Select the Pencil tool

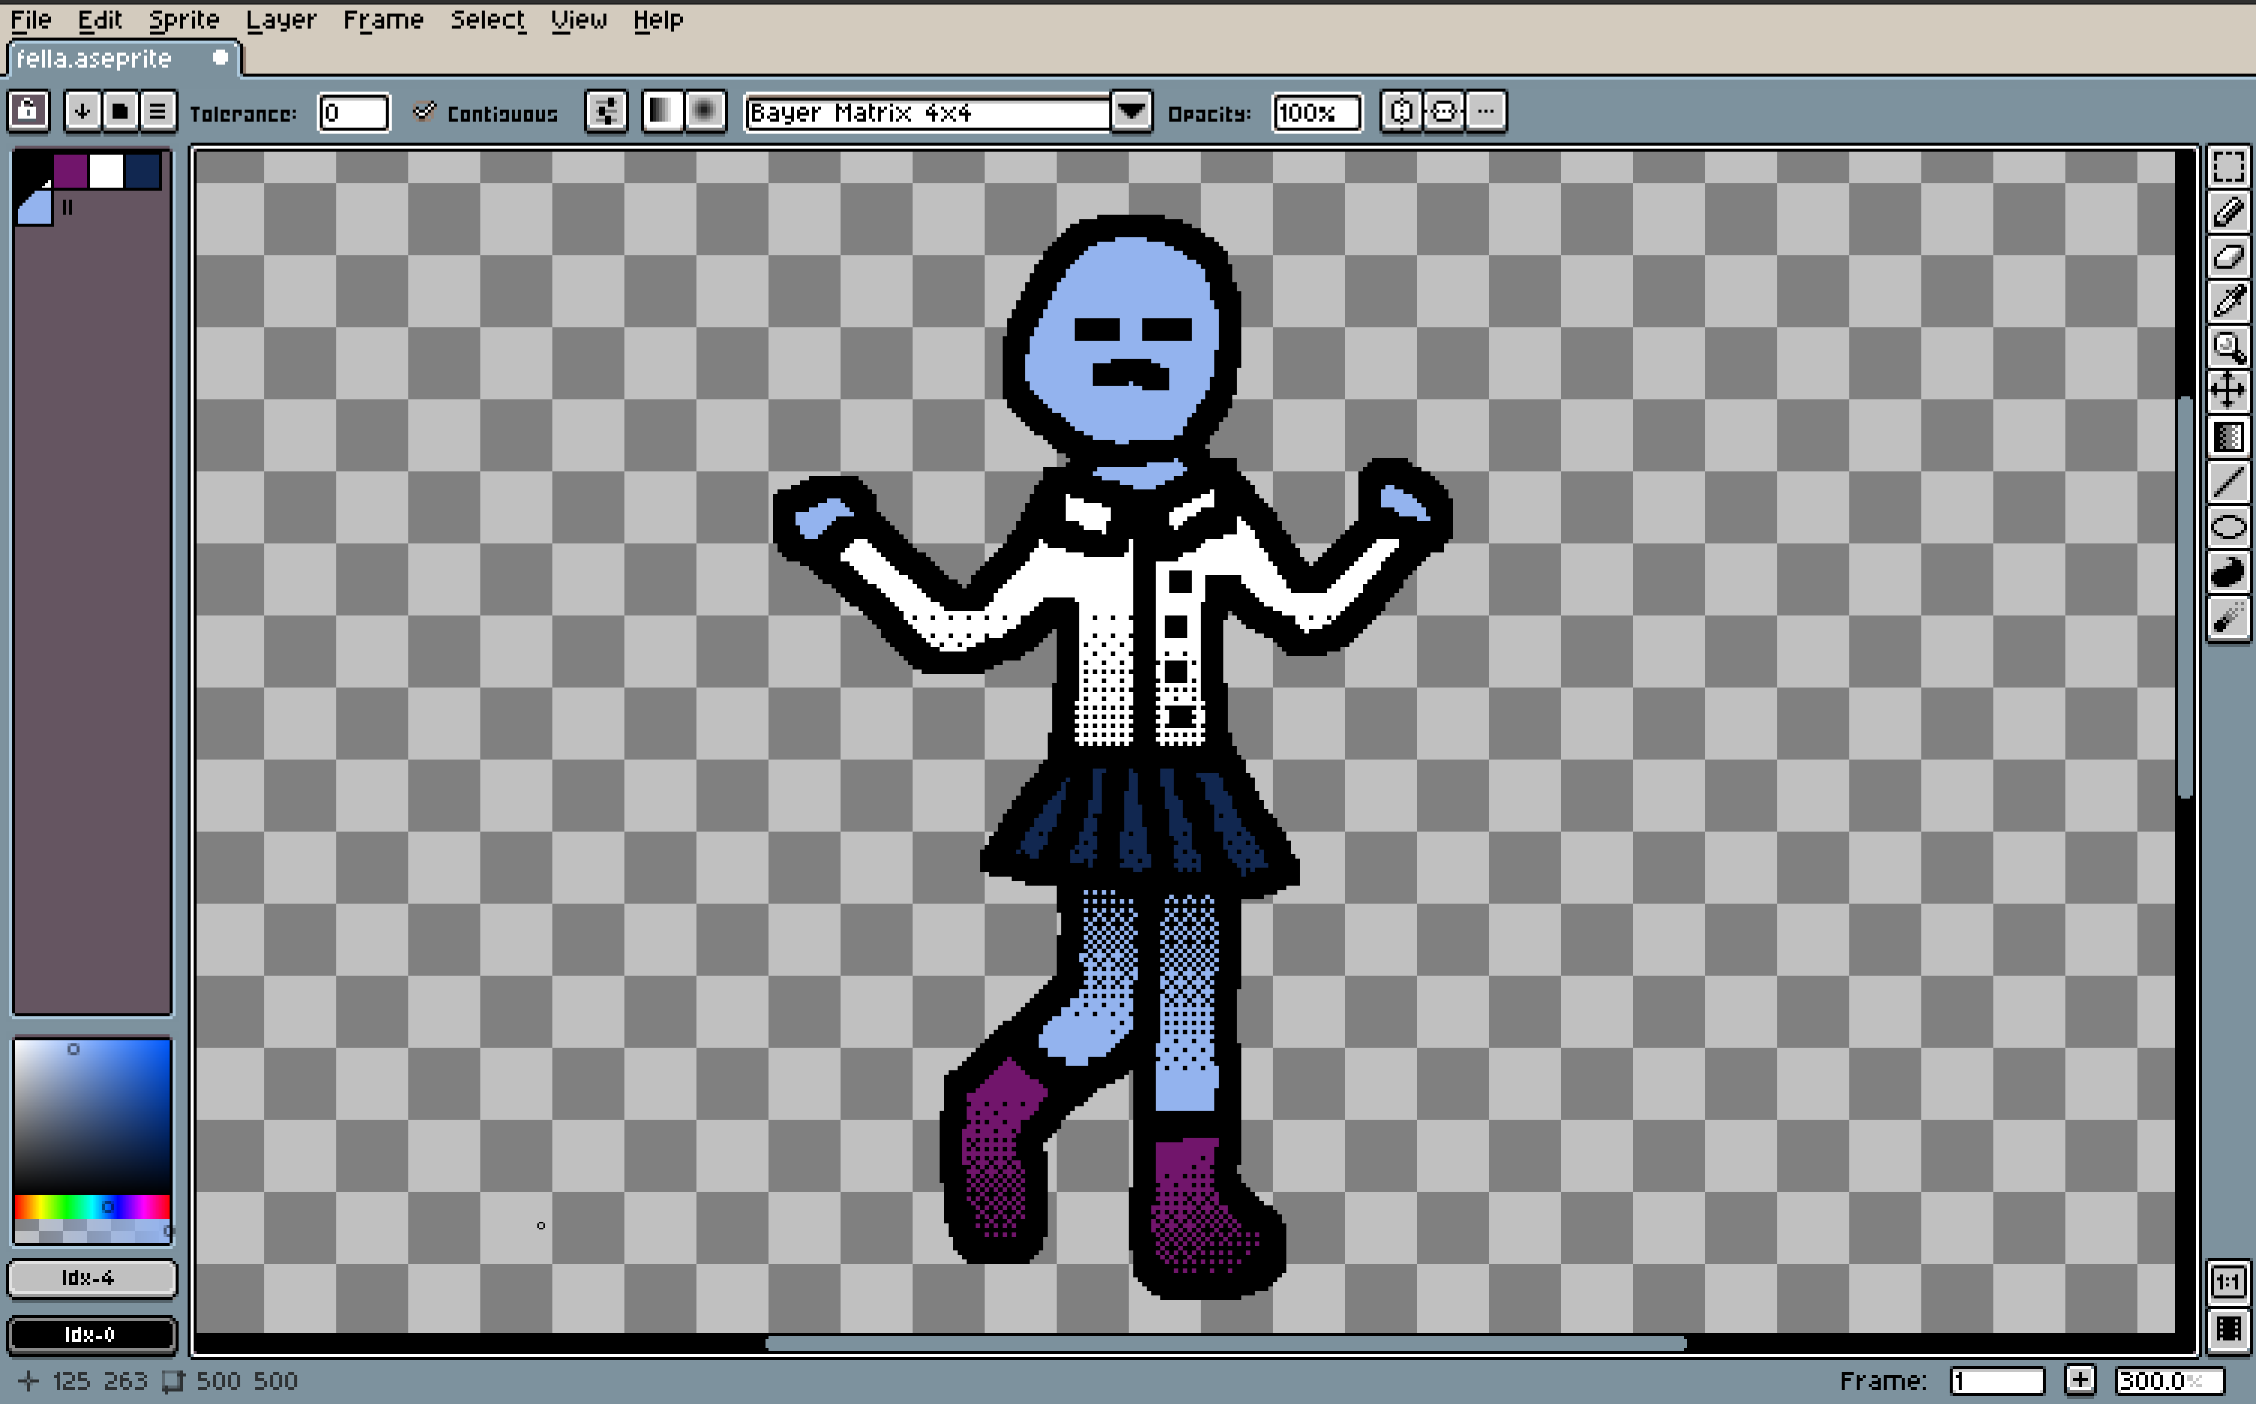pos(2228,213)
